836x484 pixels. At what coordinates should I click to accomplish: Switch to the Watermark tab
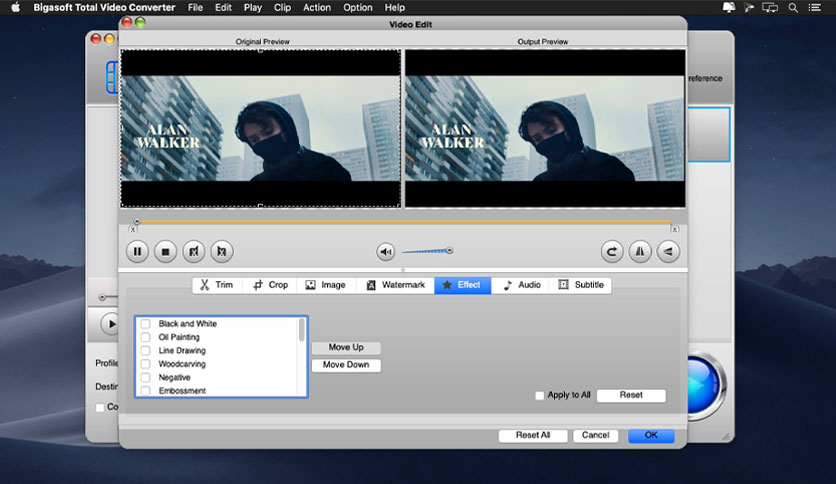point(395,285)
